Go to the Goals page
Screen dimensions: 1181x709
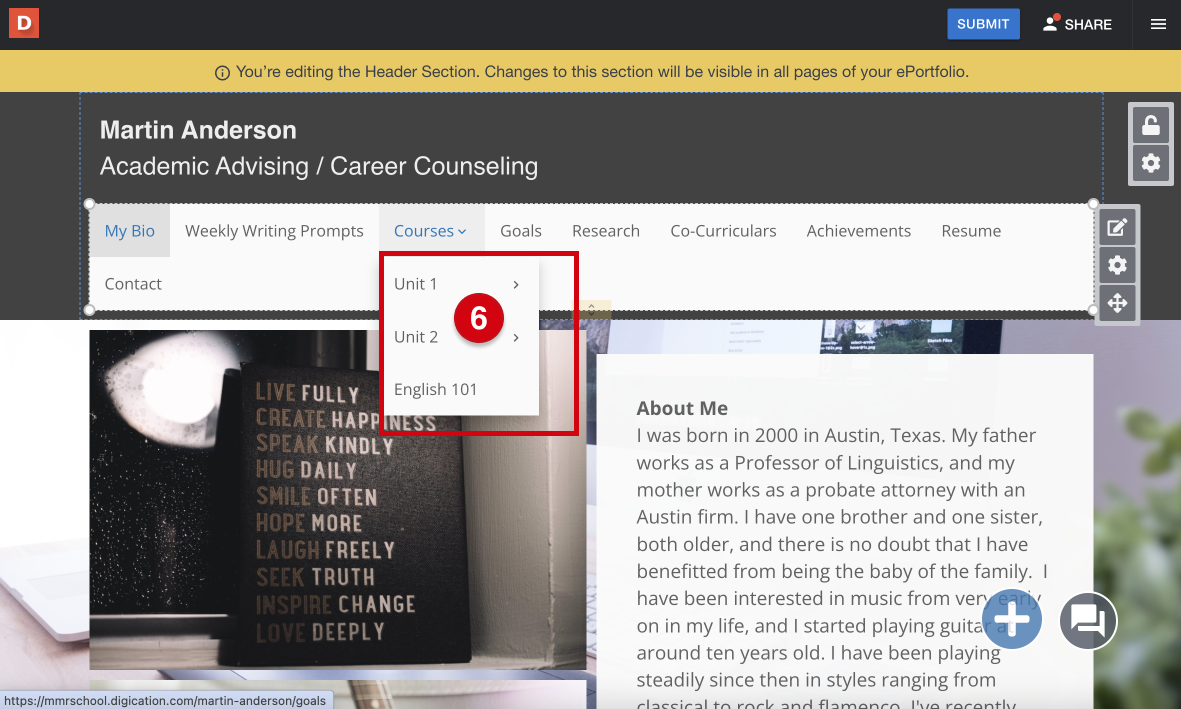pos(520,231)
